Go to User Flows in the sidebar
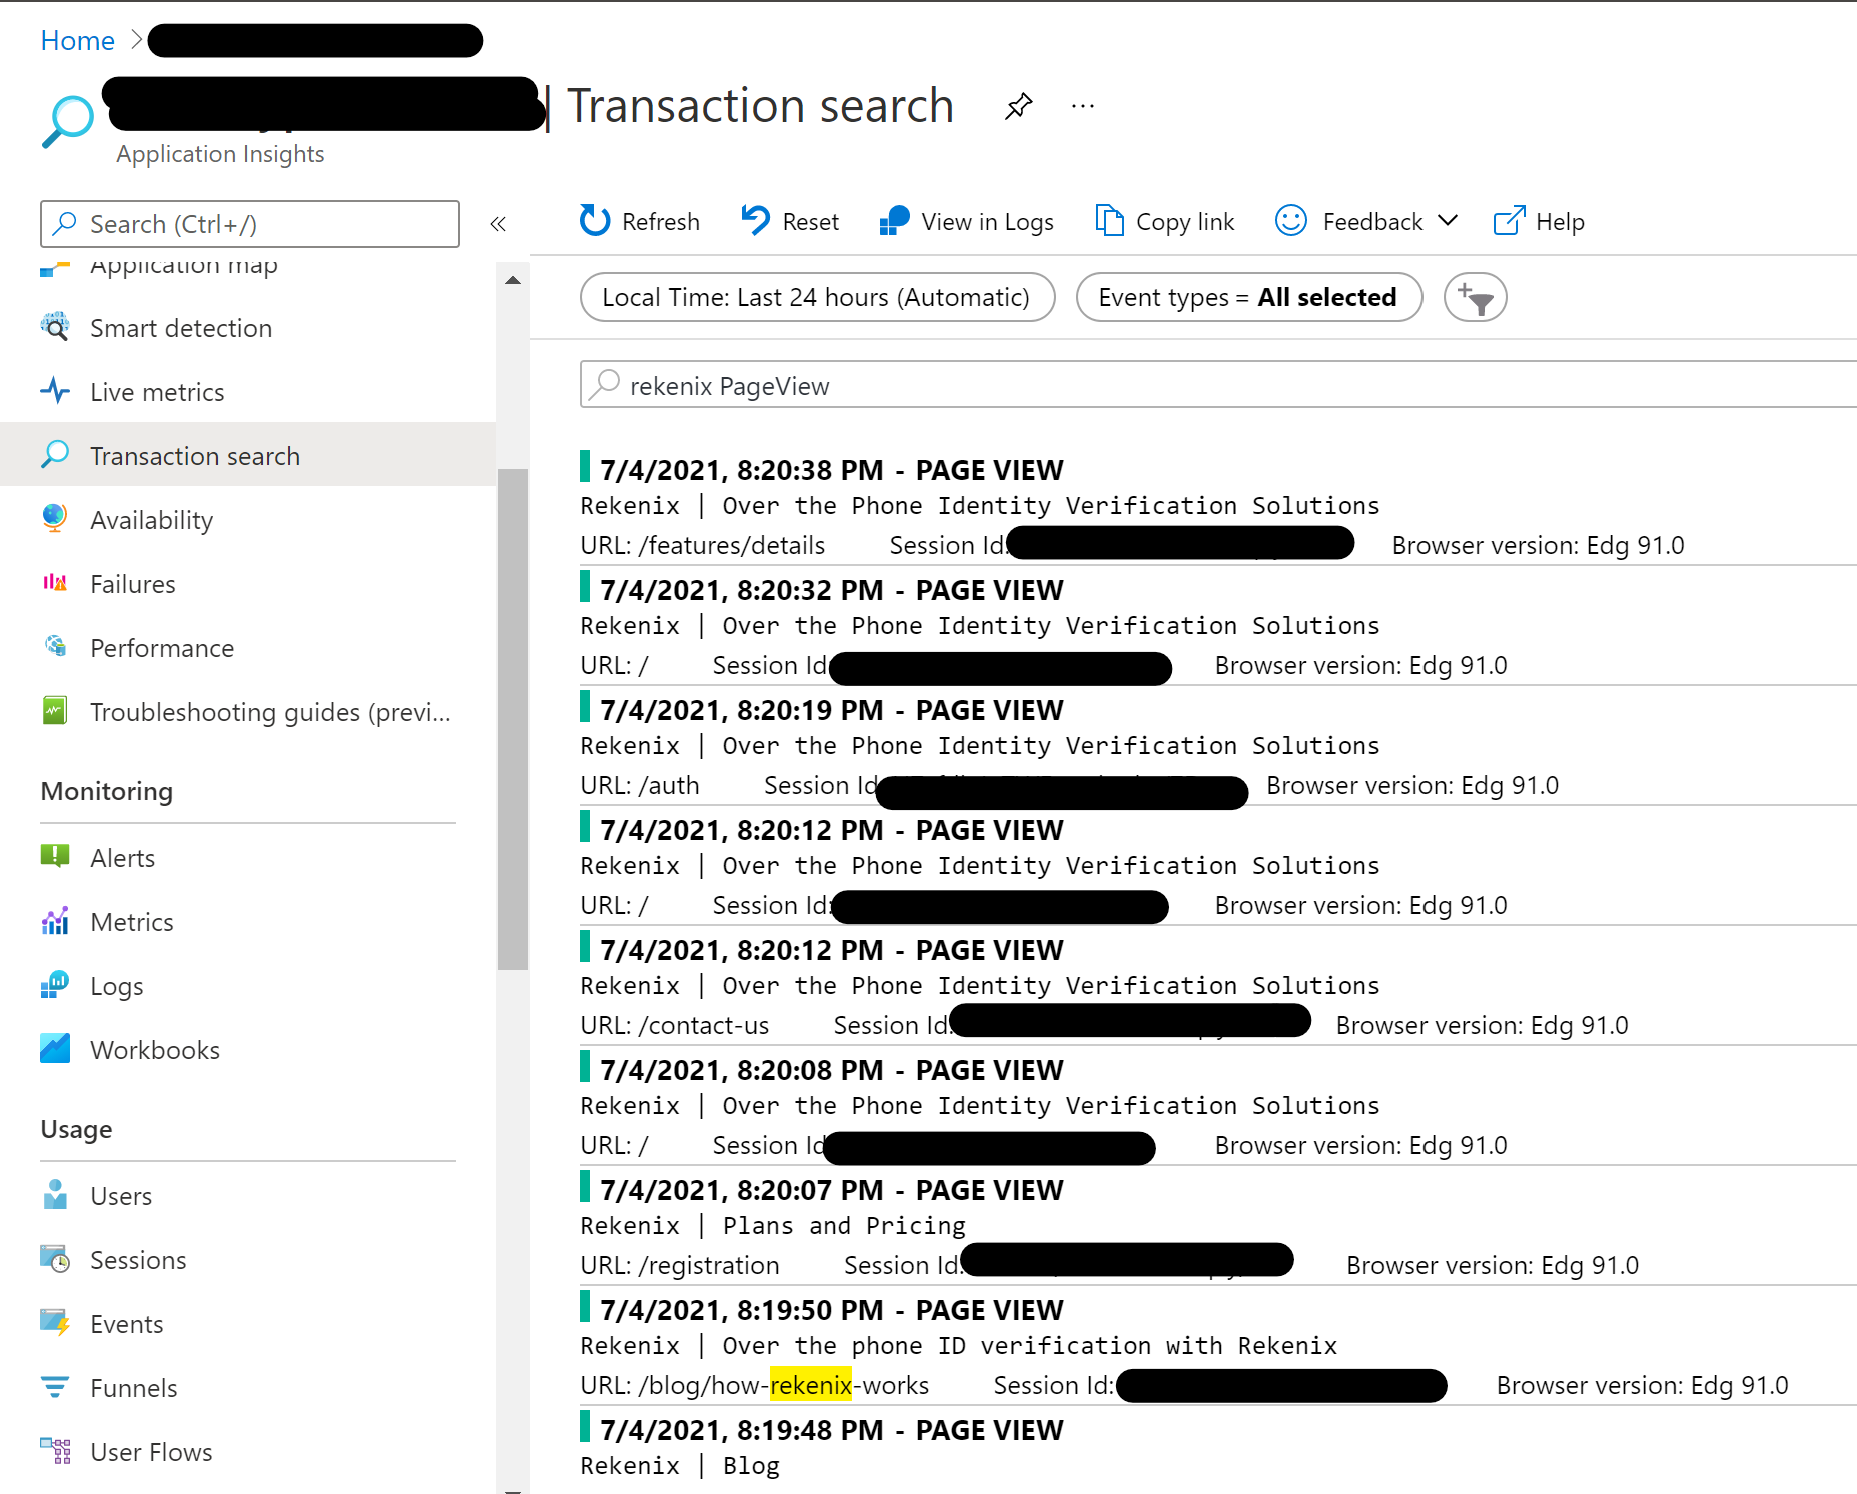 coord(151,1452)
